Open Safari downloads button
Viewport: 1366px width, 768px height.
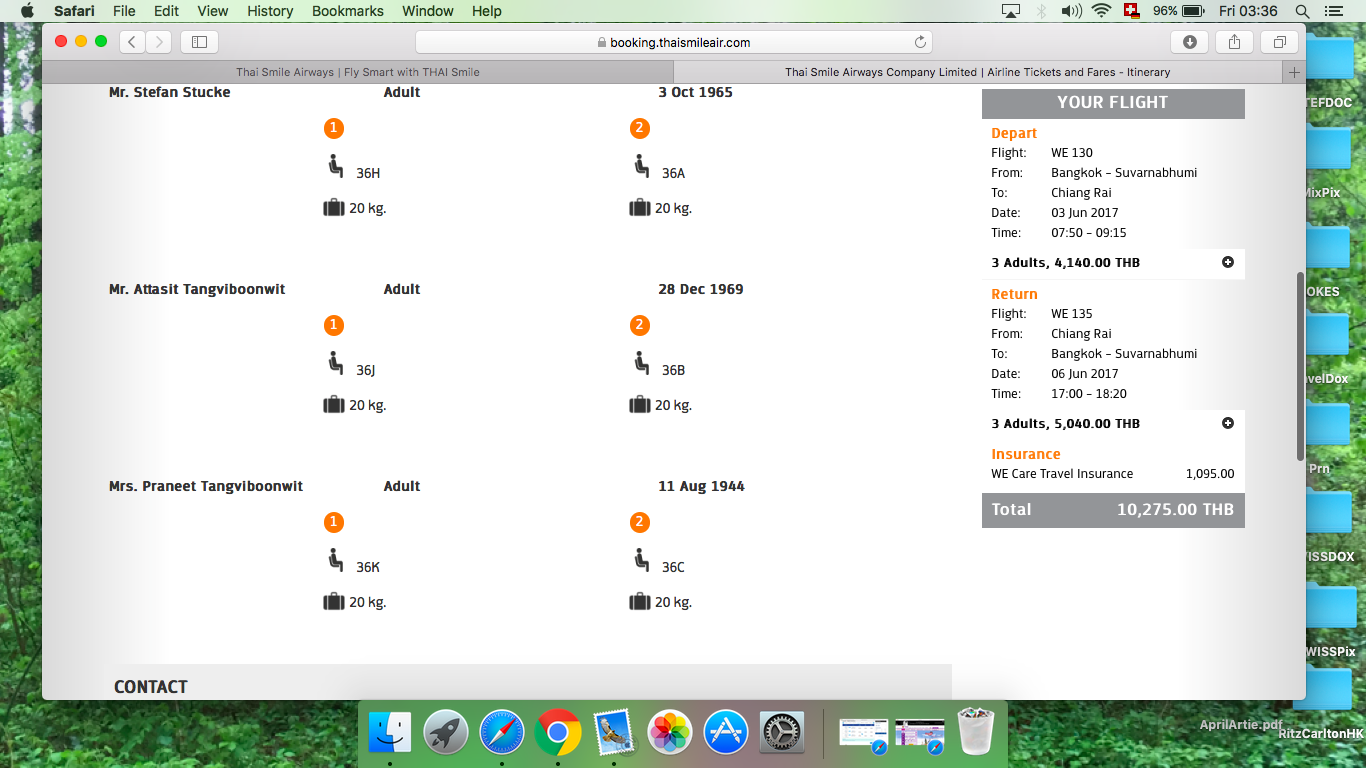[1189, 42]
